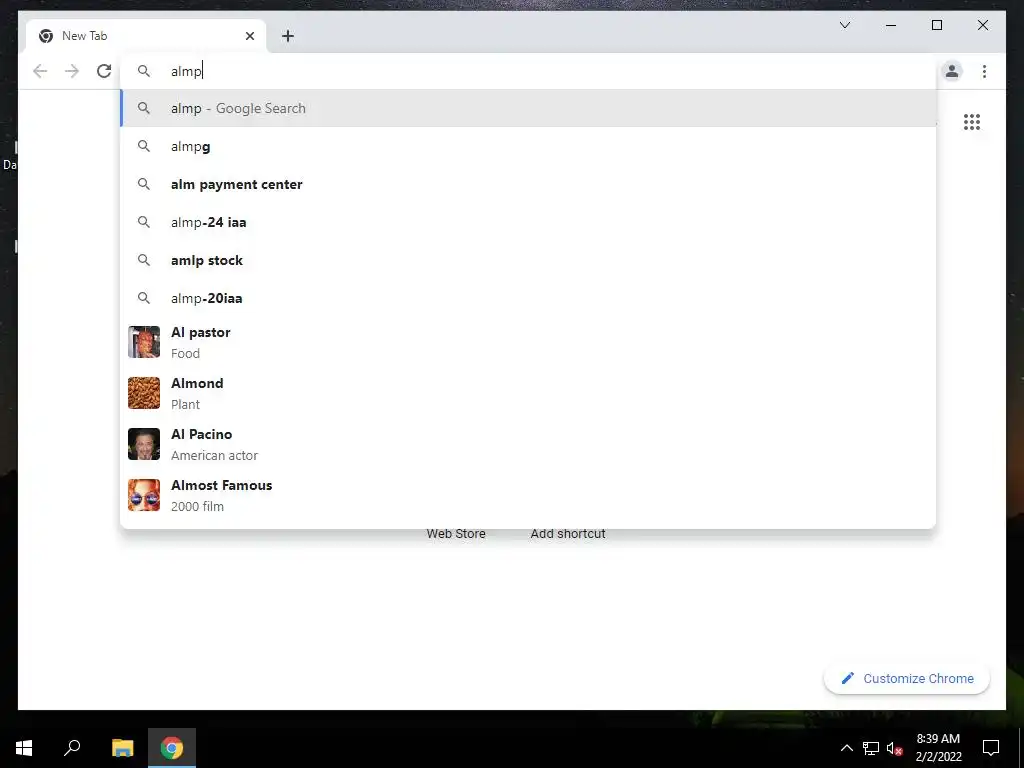Select 'Almost Famous' 2000 film suggestion
Image resolution: width=1024 pixels, height=768 pixels.
coord(528,495)
